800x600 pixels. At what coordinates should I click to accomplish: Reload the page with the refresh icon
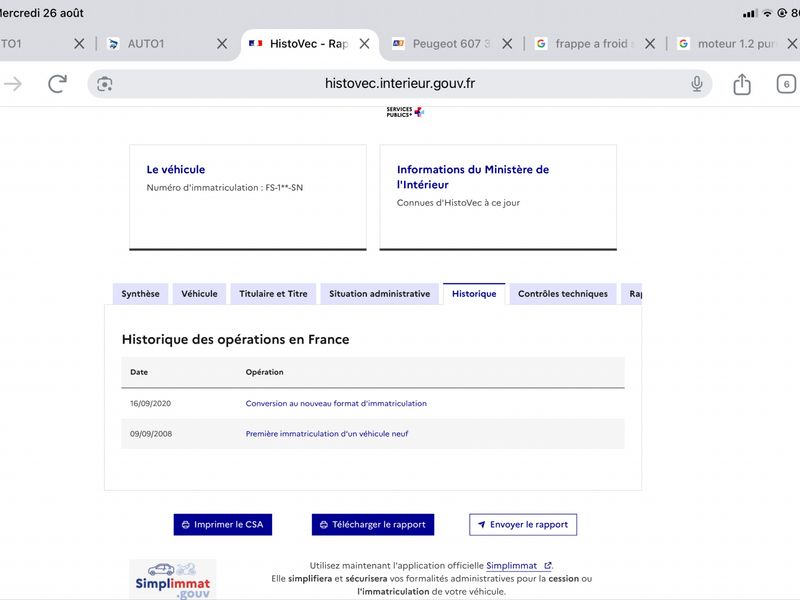click(58, 84)
